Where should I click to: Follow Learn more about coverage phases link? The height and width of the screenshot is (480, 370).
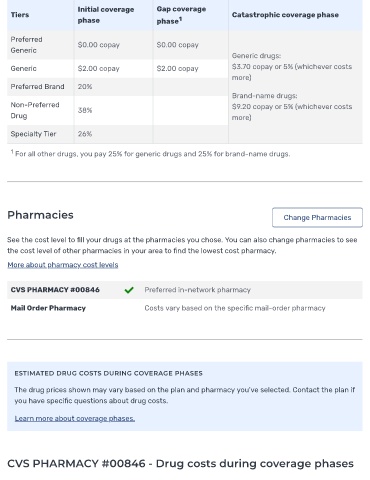point(75,418)
